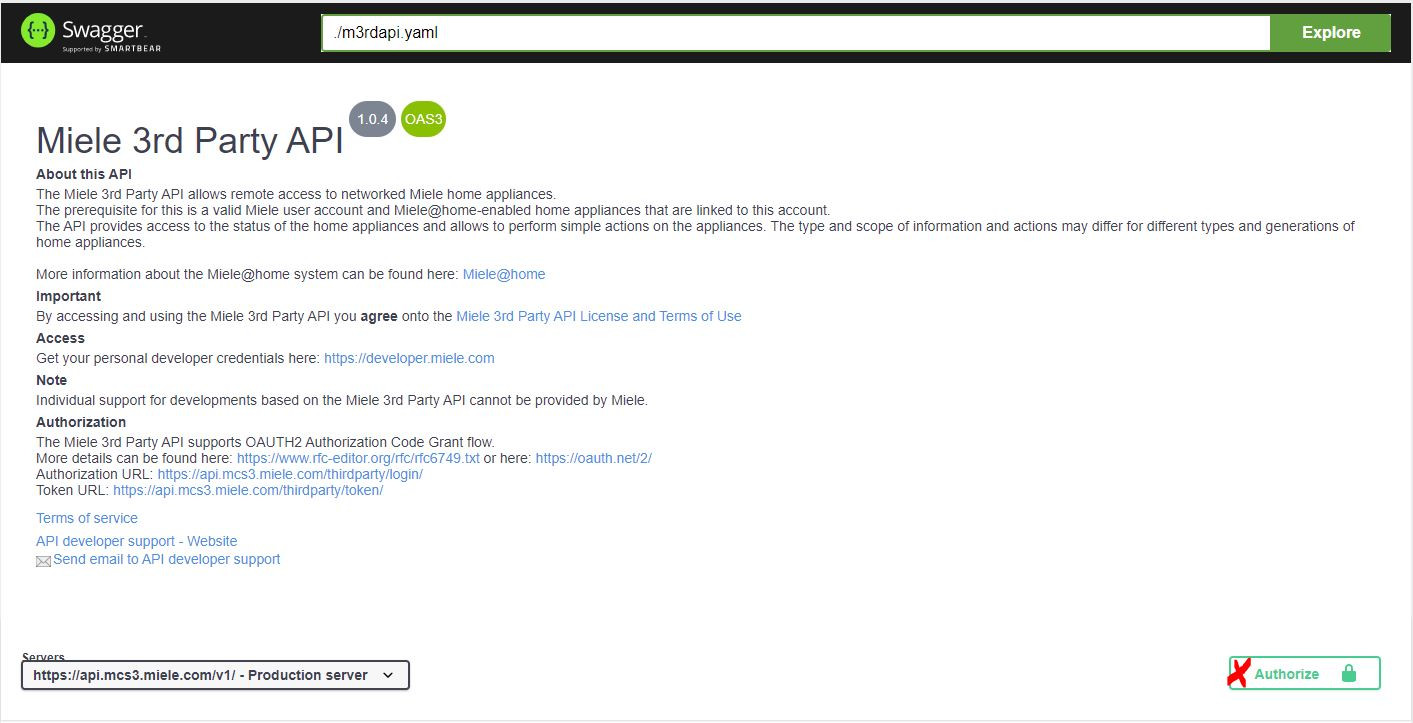Click the Authorize button label
The image size is (1413, 723).
(1286, 674)
